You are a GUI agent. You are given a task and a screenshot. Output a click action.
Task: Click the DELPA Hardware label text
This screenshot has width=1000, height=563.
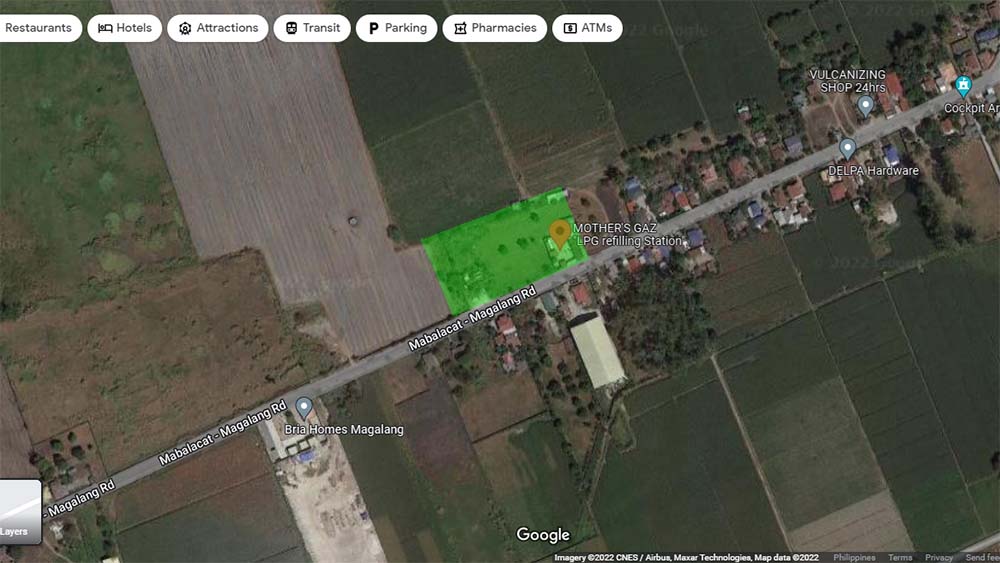click(x=873, y=170)
